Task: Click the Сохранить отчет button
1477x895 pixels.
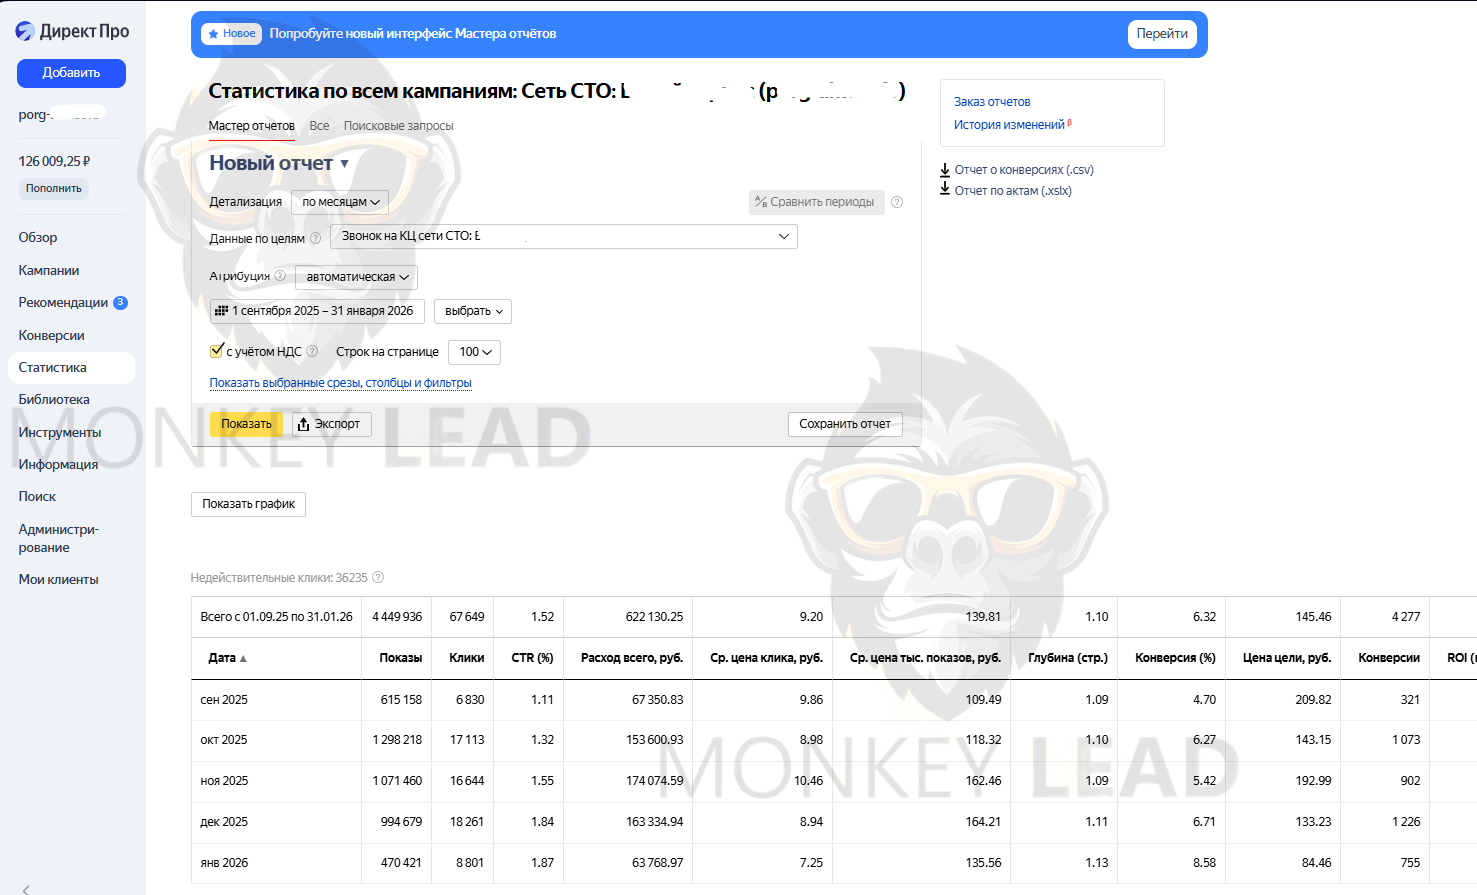Action: coord(844,424)
